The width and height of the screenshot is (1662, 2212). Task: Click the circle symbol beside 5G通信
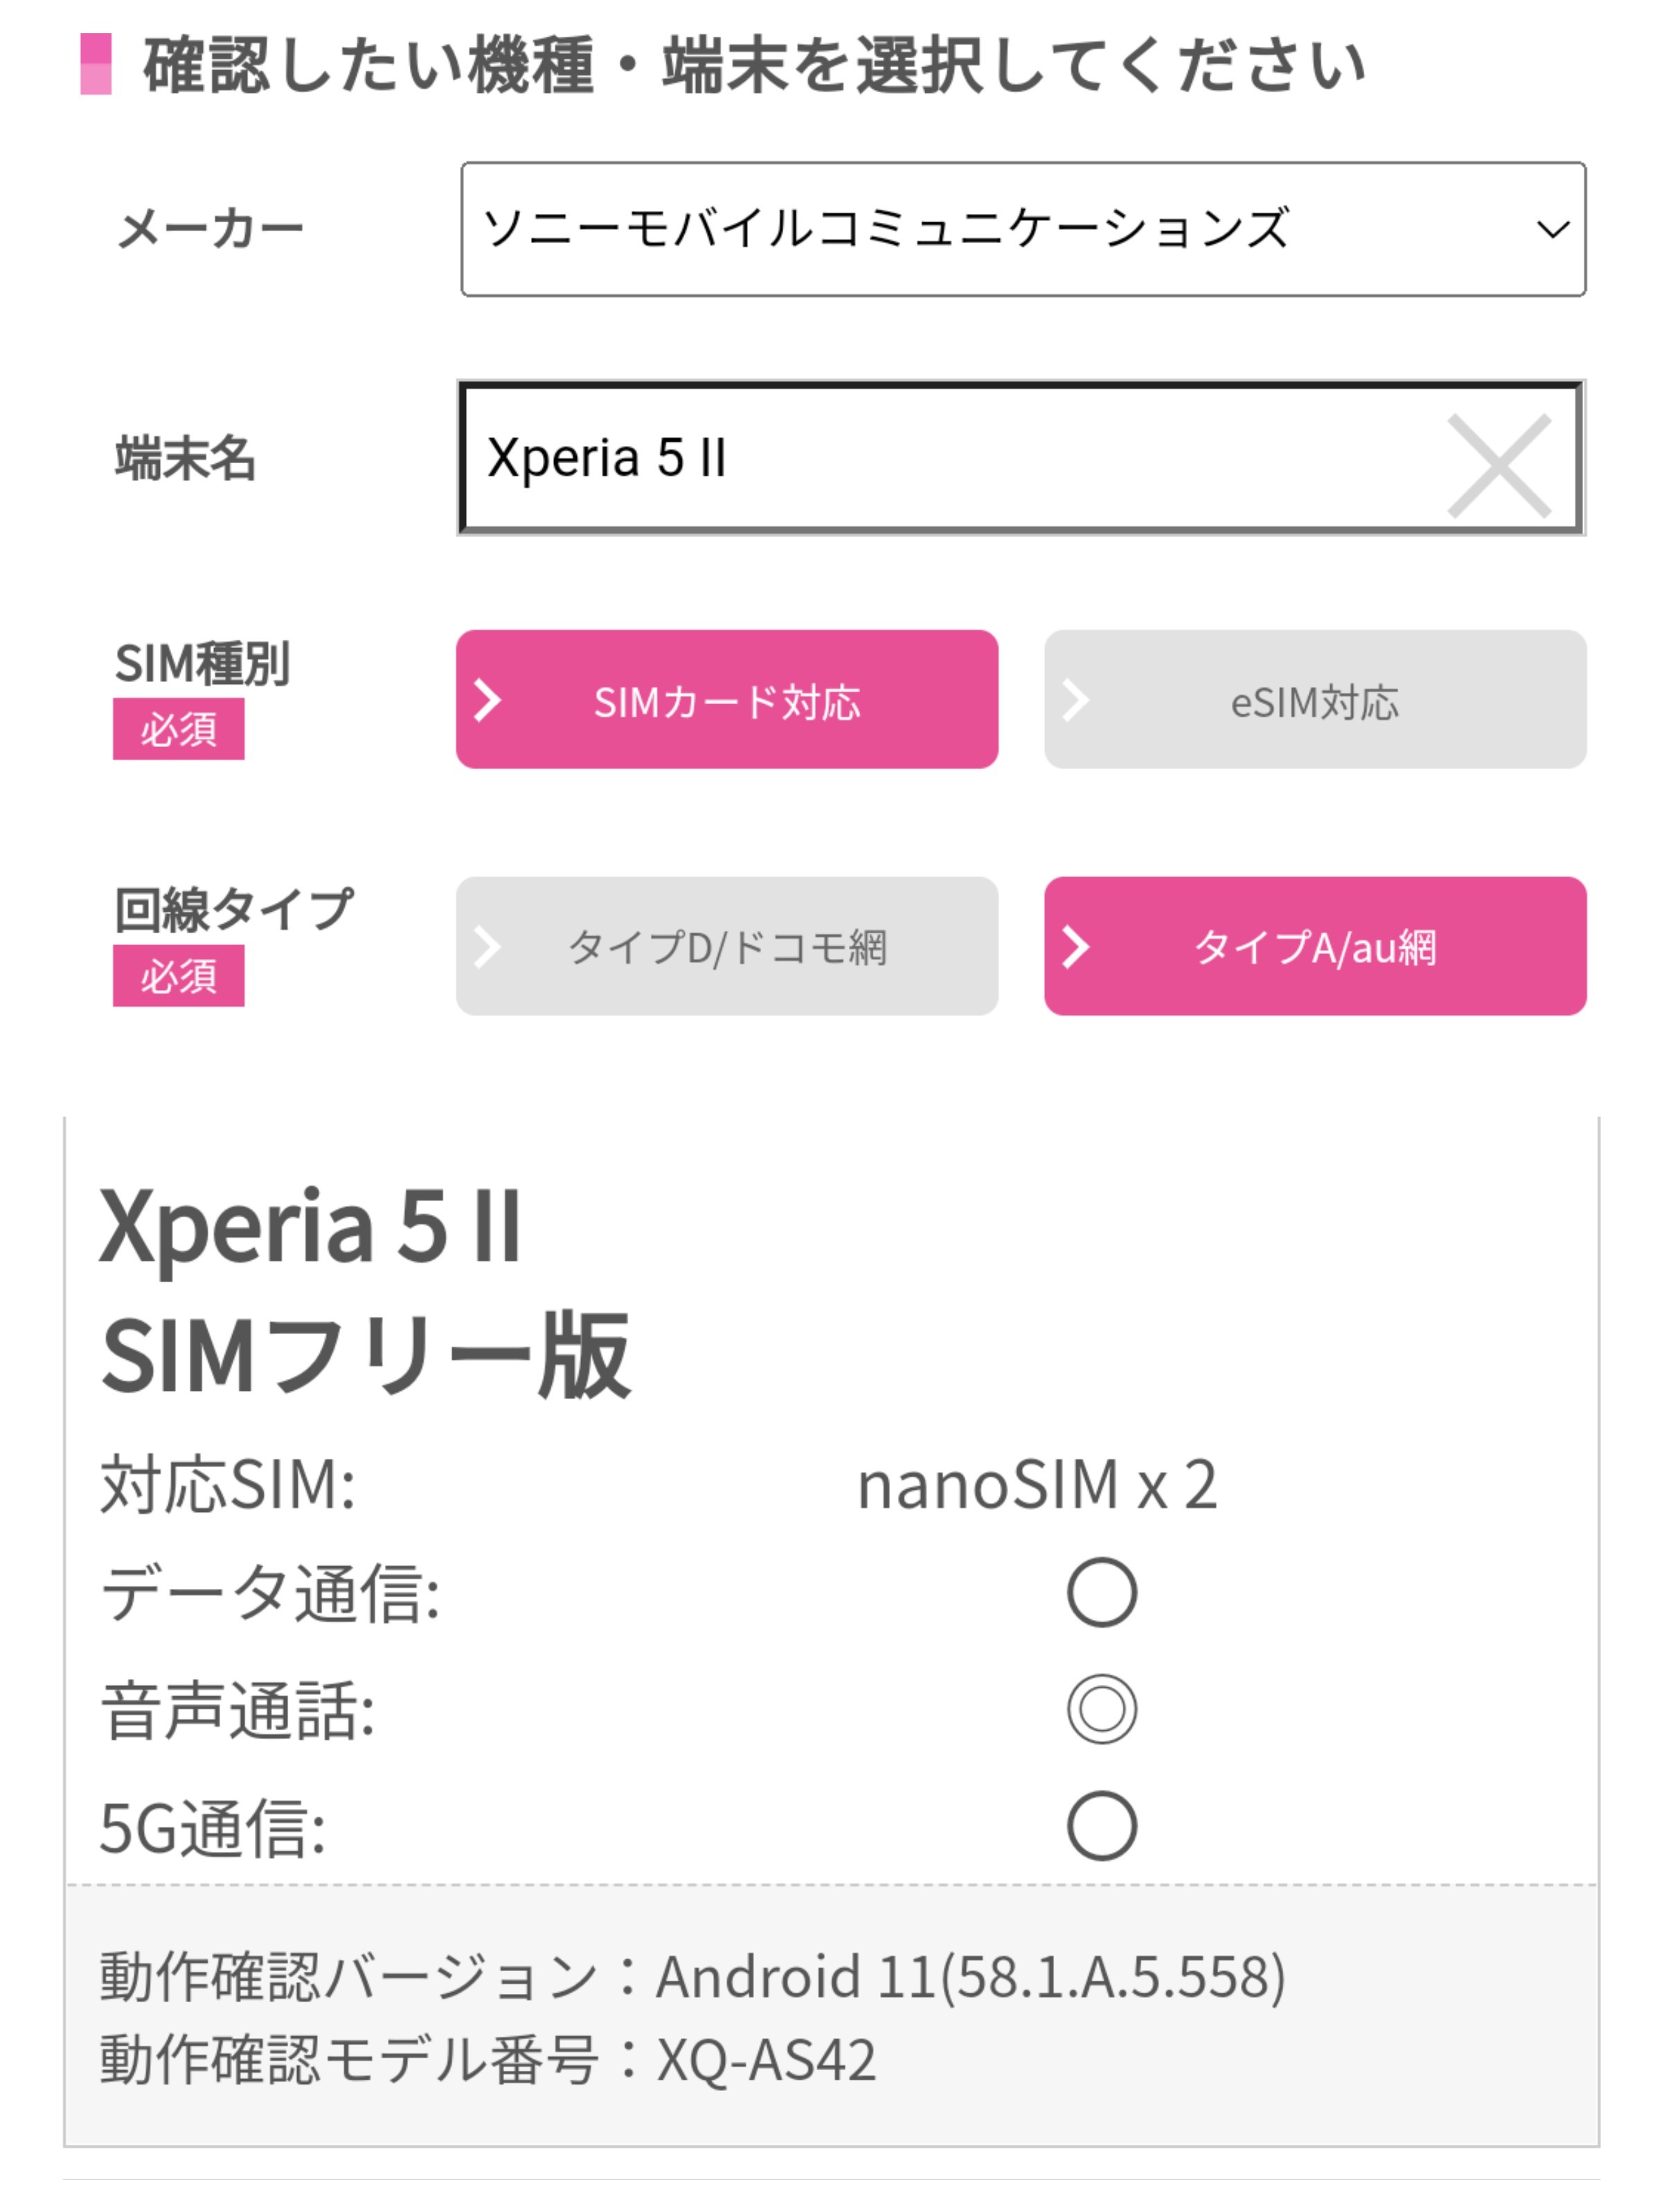coord(1101,1826)
